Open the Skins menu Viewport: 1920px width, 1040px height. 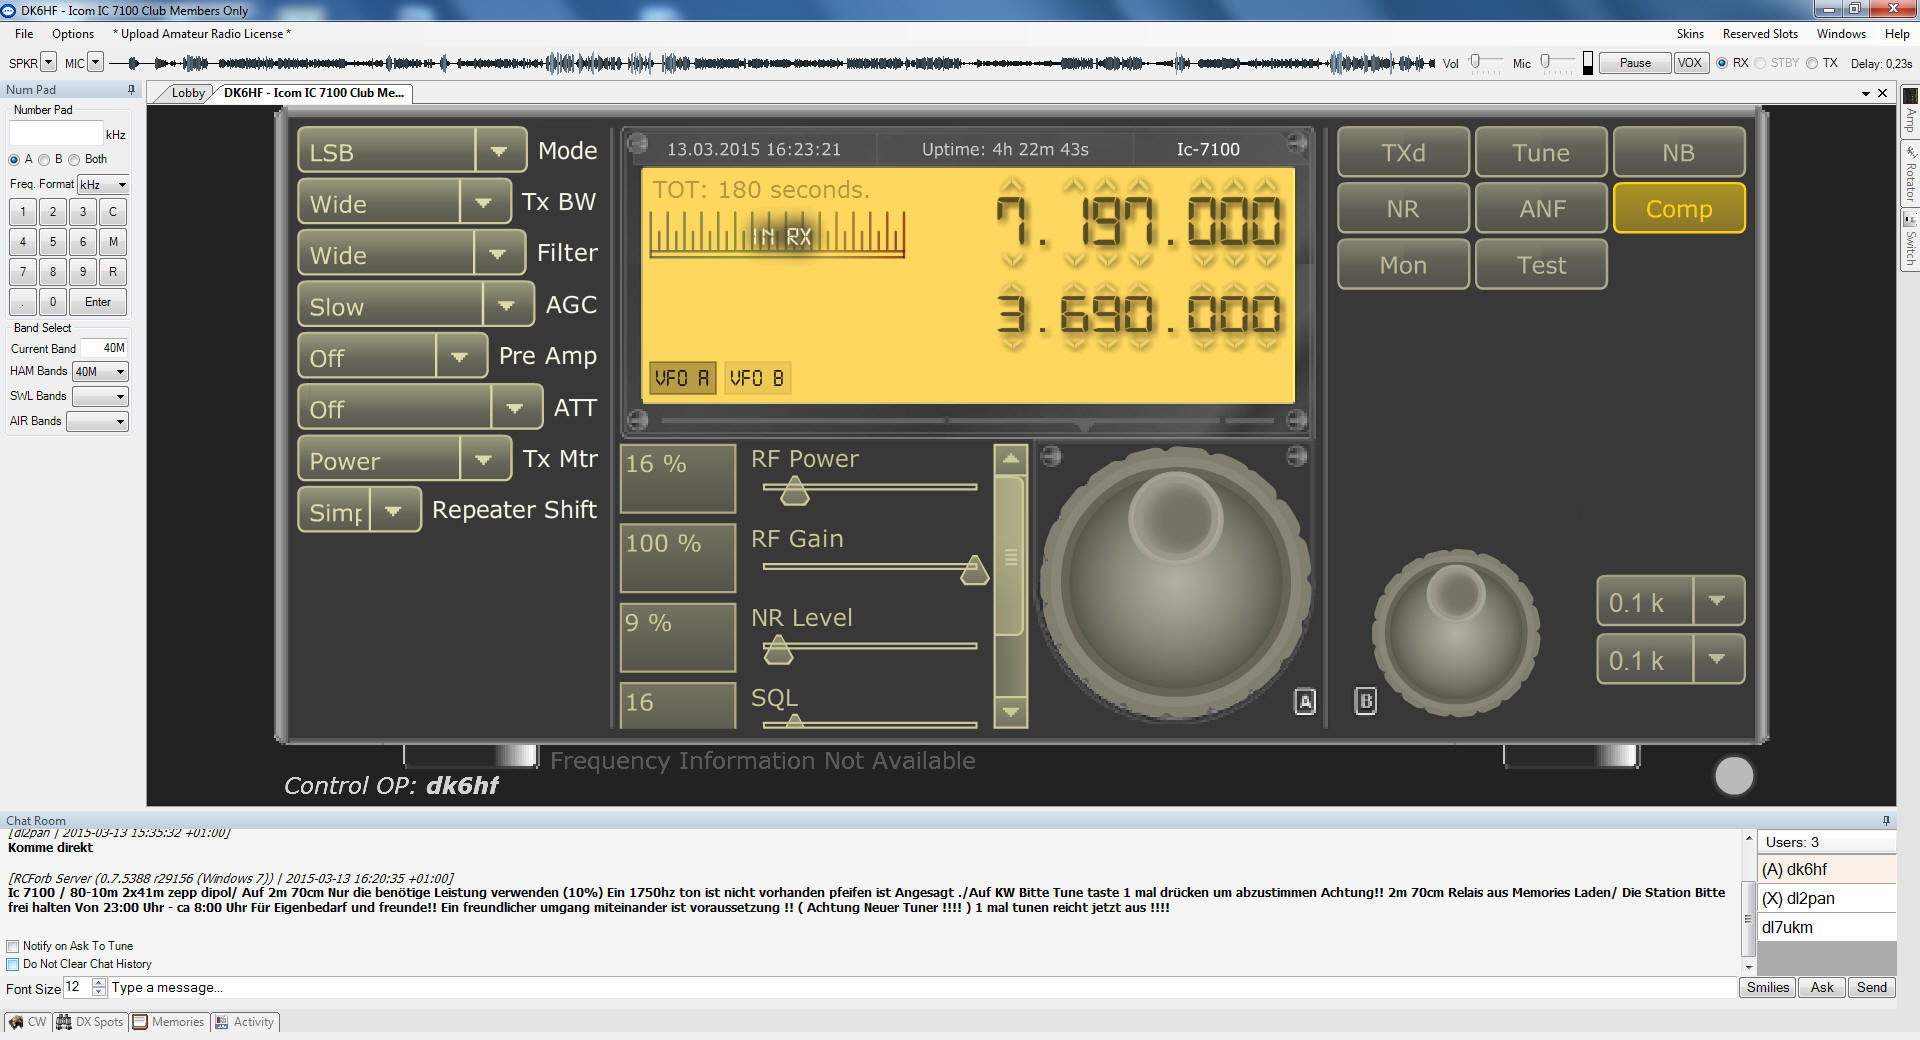click(1690, 34)
